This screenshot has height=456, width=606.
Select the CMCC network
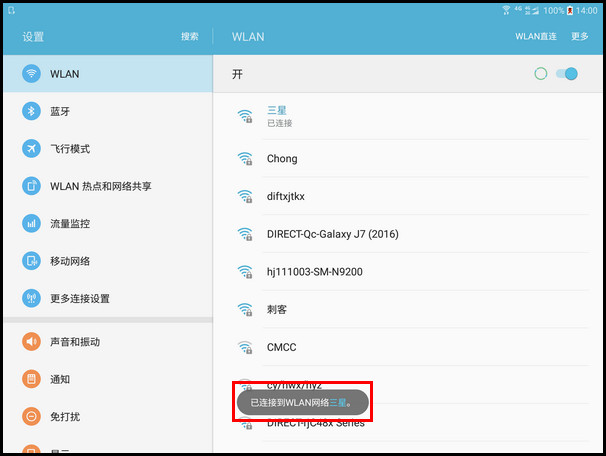tap(408, 347)
